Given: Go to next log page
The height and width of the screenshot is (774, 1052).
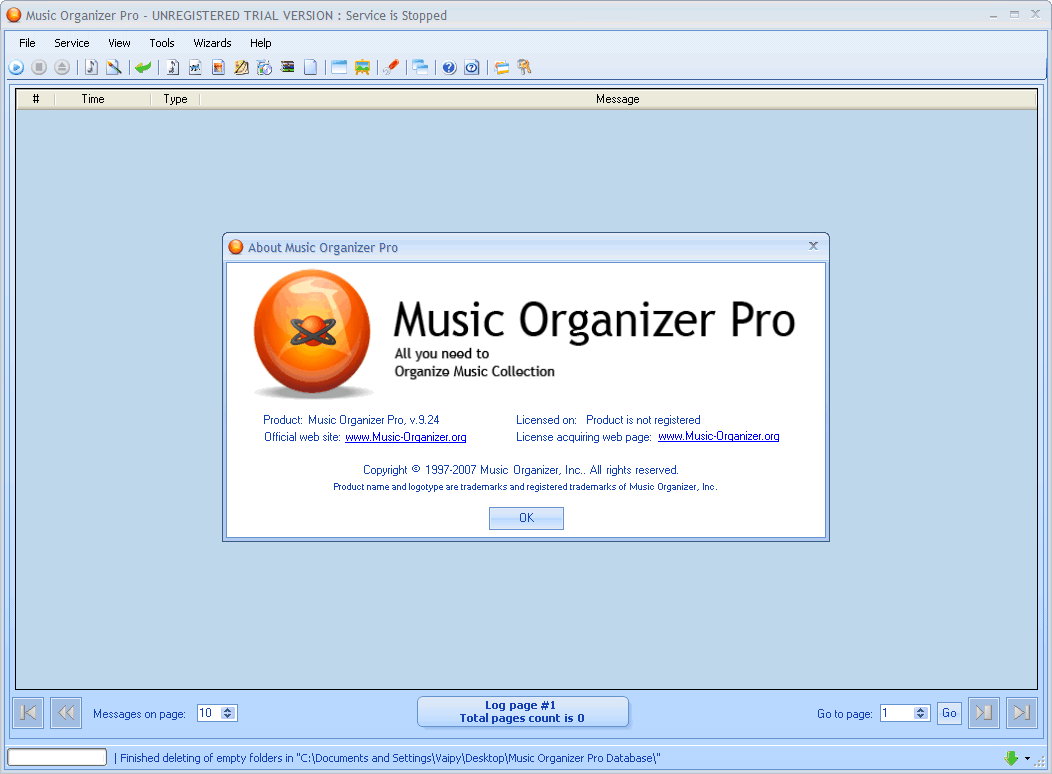Looking at the screenshot, I should (984, 712).
